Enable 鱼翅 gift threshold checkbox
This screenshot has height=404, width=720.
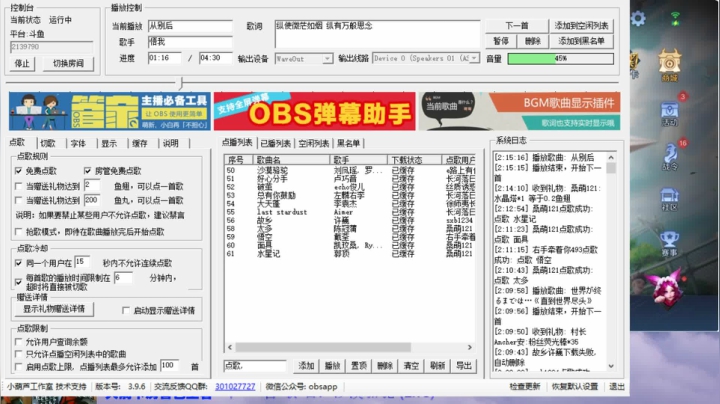[18, 186]
